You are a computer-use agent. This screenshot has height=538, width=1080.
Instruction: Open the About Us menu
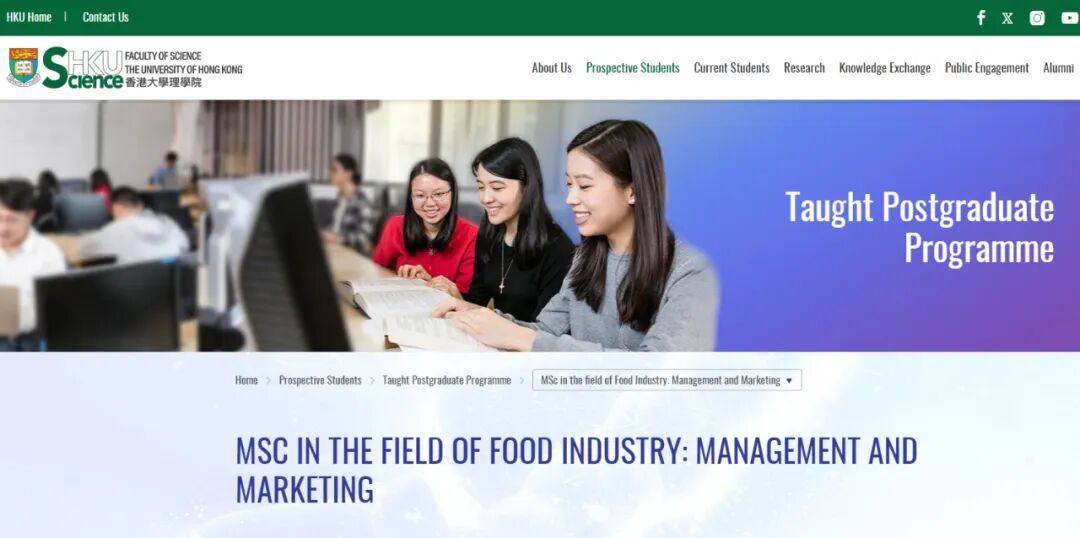coord(552,68)
